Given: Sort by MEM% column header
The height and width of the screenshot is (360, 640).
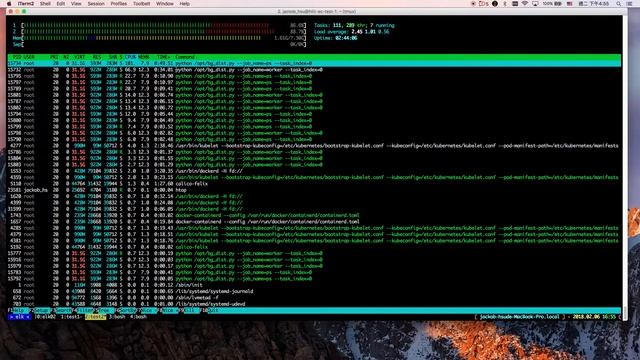Looking at the screenshot, I should (144, 57).
